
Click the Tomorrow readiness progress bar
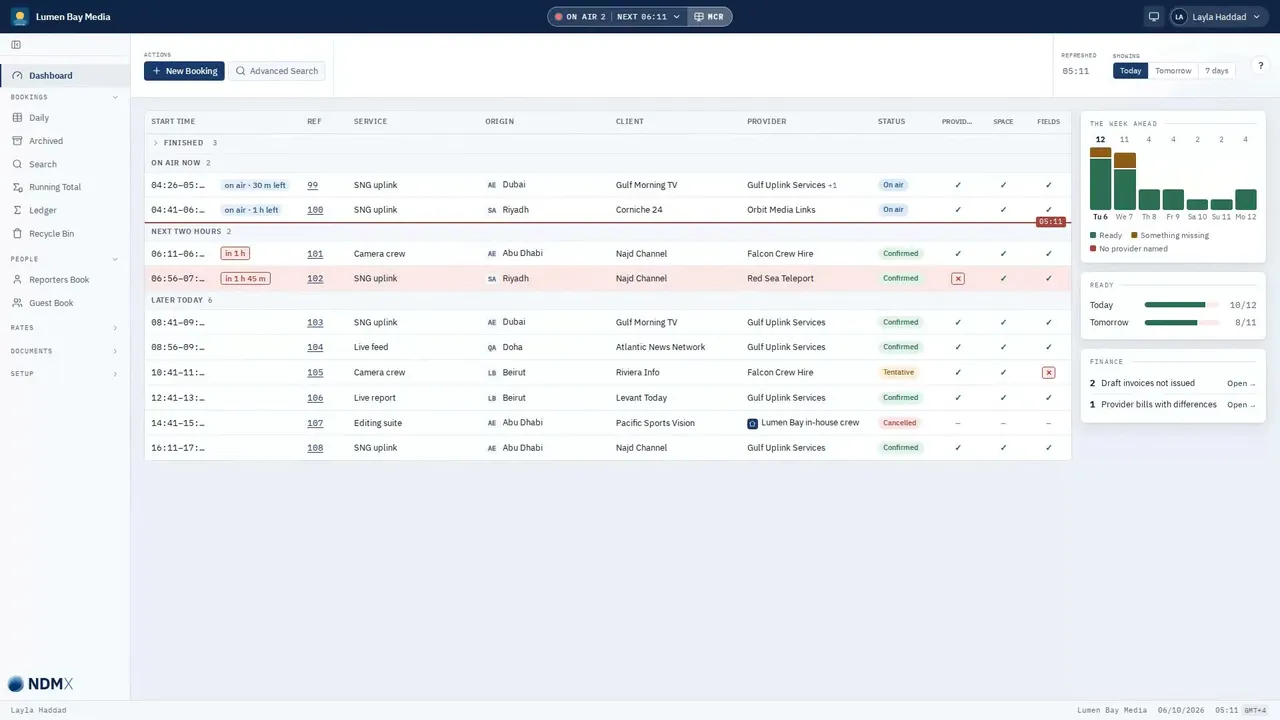(1182, 323)
